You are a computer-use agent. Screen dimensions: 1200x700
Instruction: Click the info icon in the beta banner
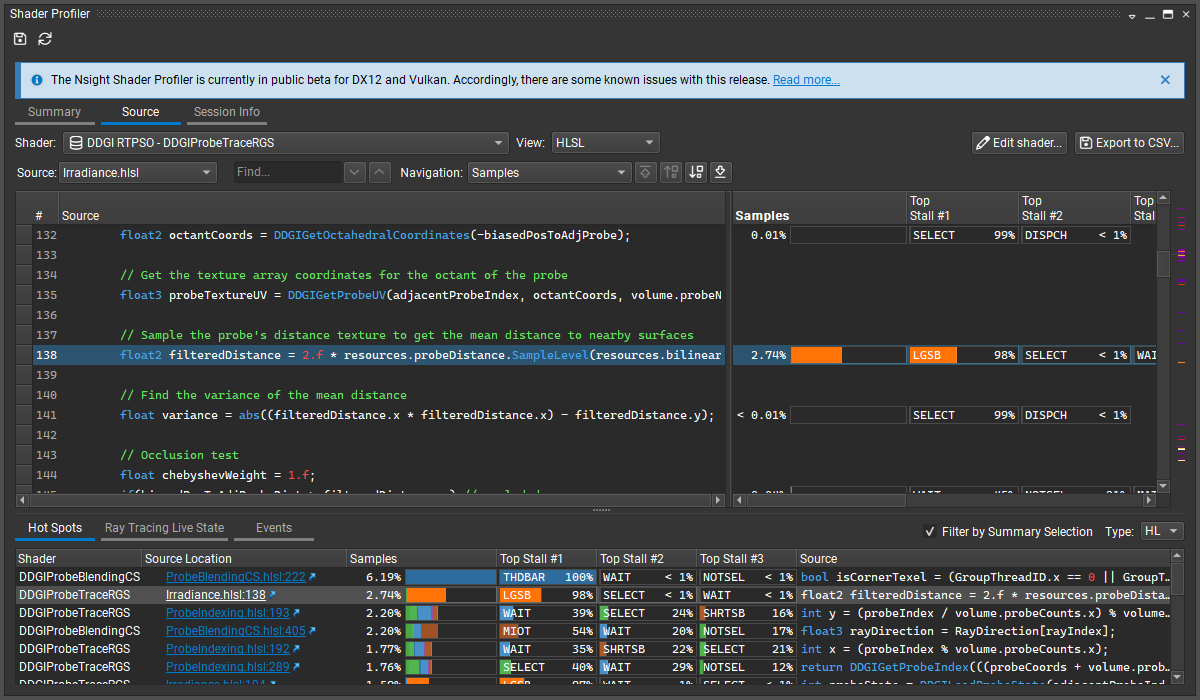coord(37,79)
